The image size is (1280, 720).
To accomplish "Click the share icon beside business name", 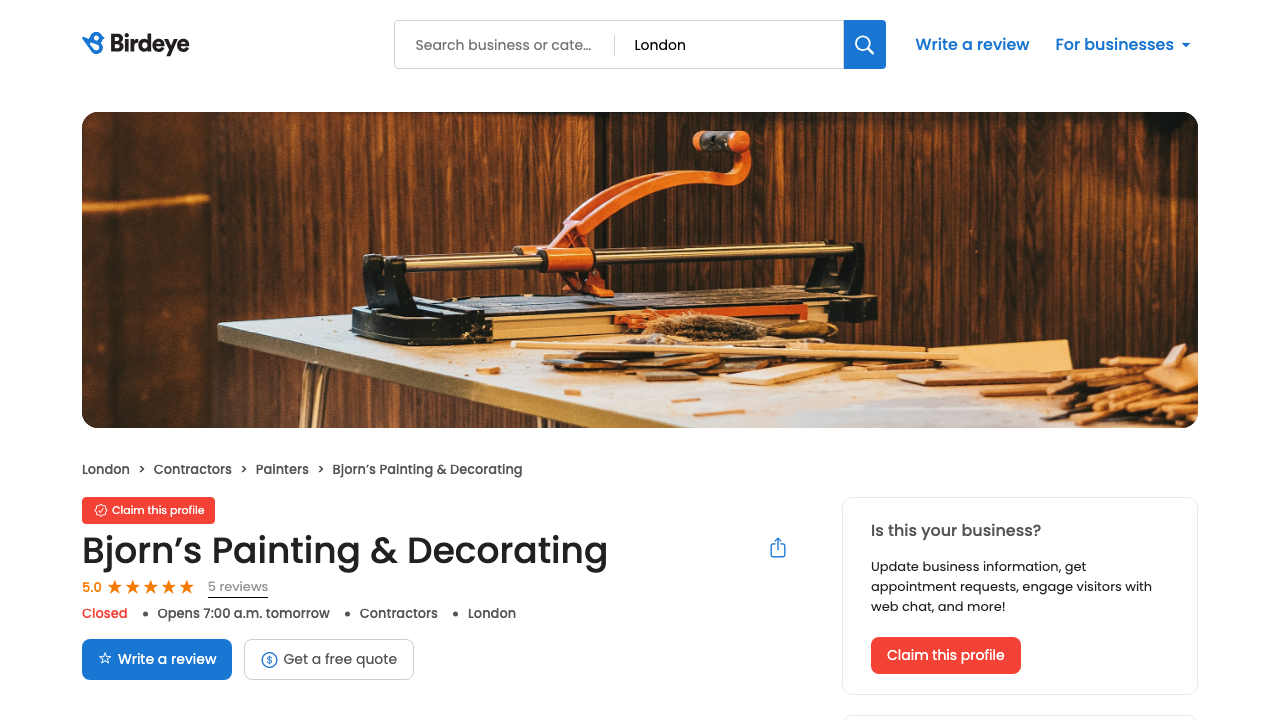I will click(x=778, y=547).
